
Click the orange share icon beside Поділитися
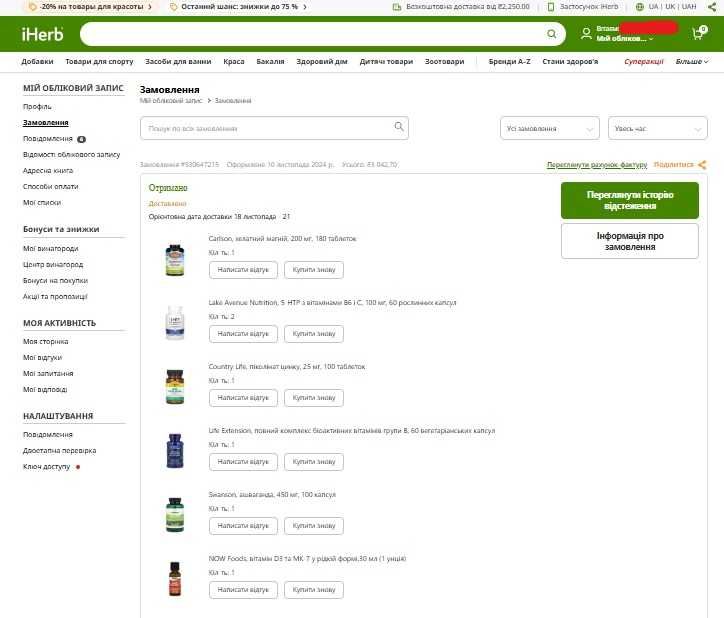[x=702, y=164]
